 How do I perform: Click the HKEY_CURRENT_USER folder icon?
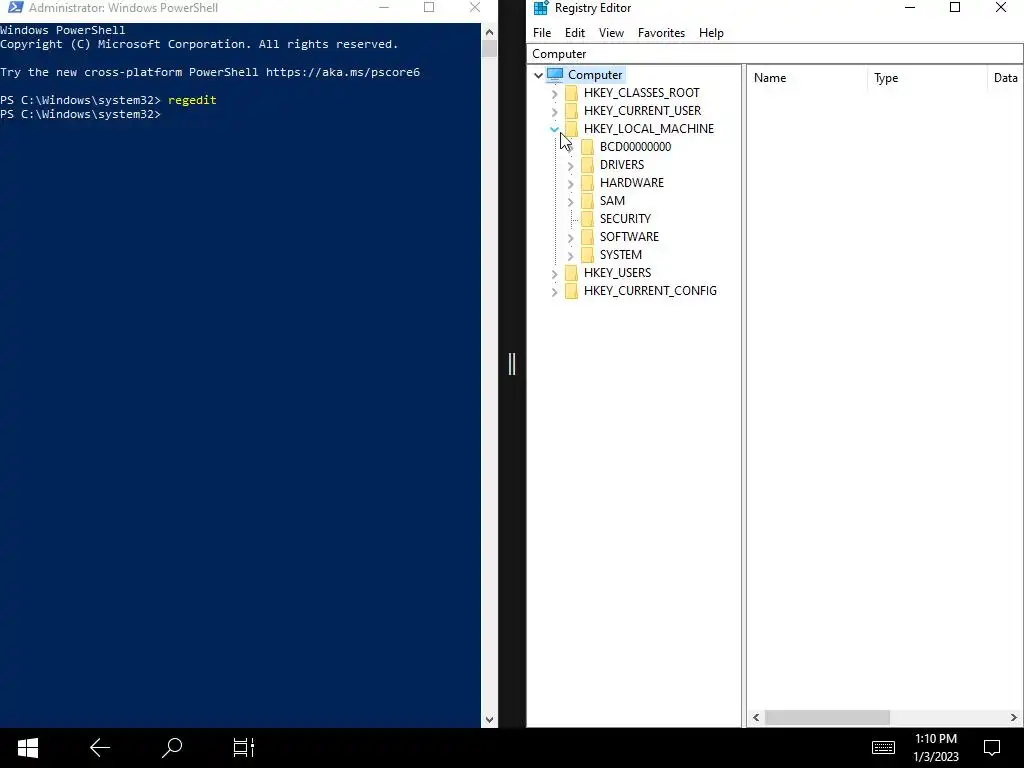coord(571,111)
